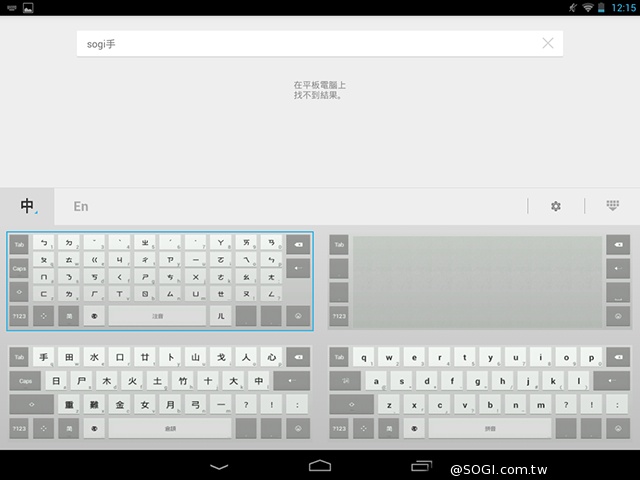Image resolution: width=640 pixels, height=480 pixels.
Task: Tap the battery status icon
Action: (601, 7)
